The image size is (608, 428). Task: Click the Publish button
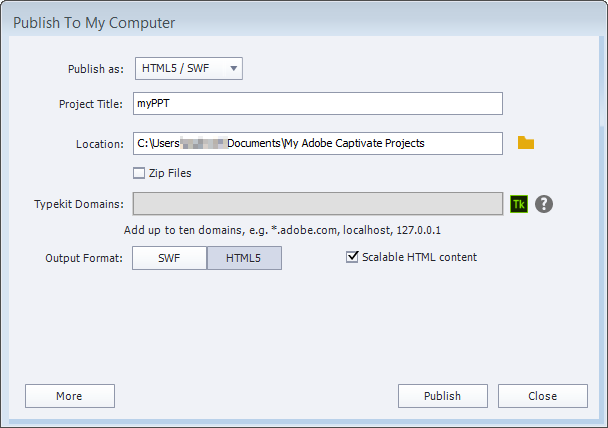442,396
